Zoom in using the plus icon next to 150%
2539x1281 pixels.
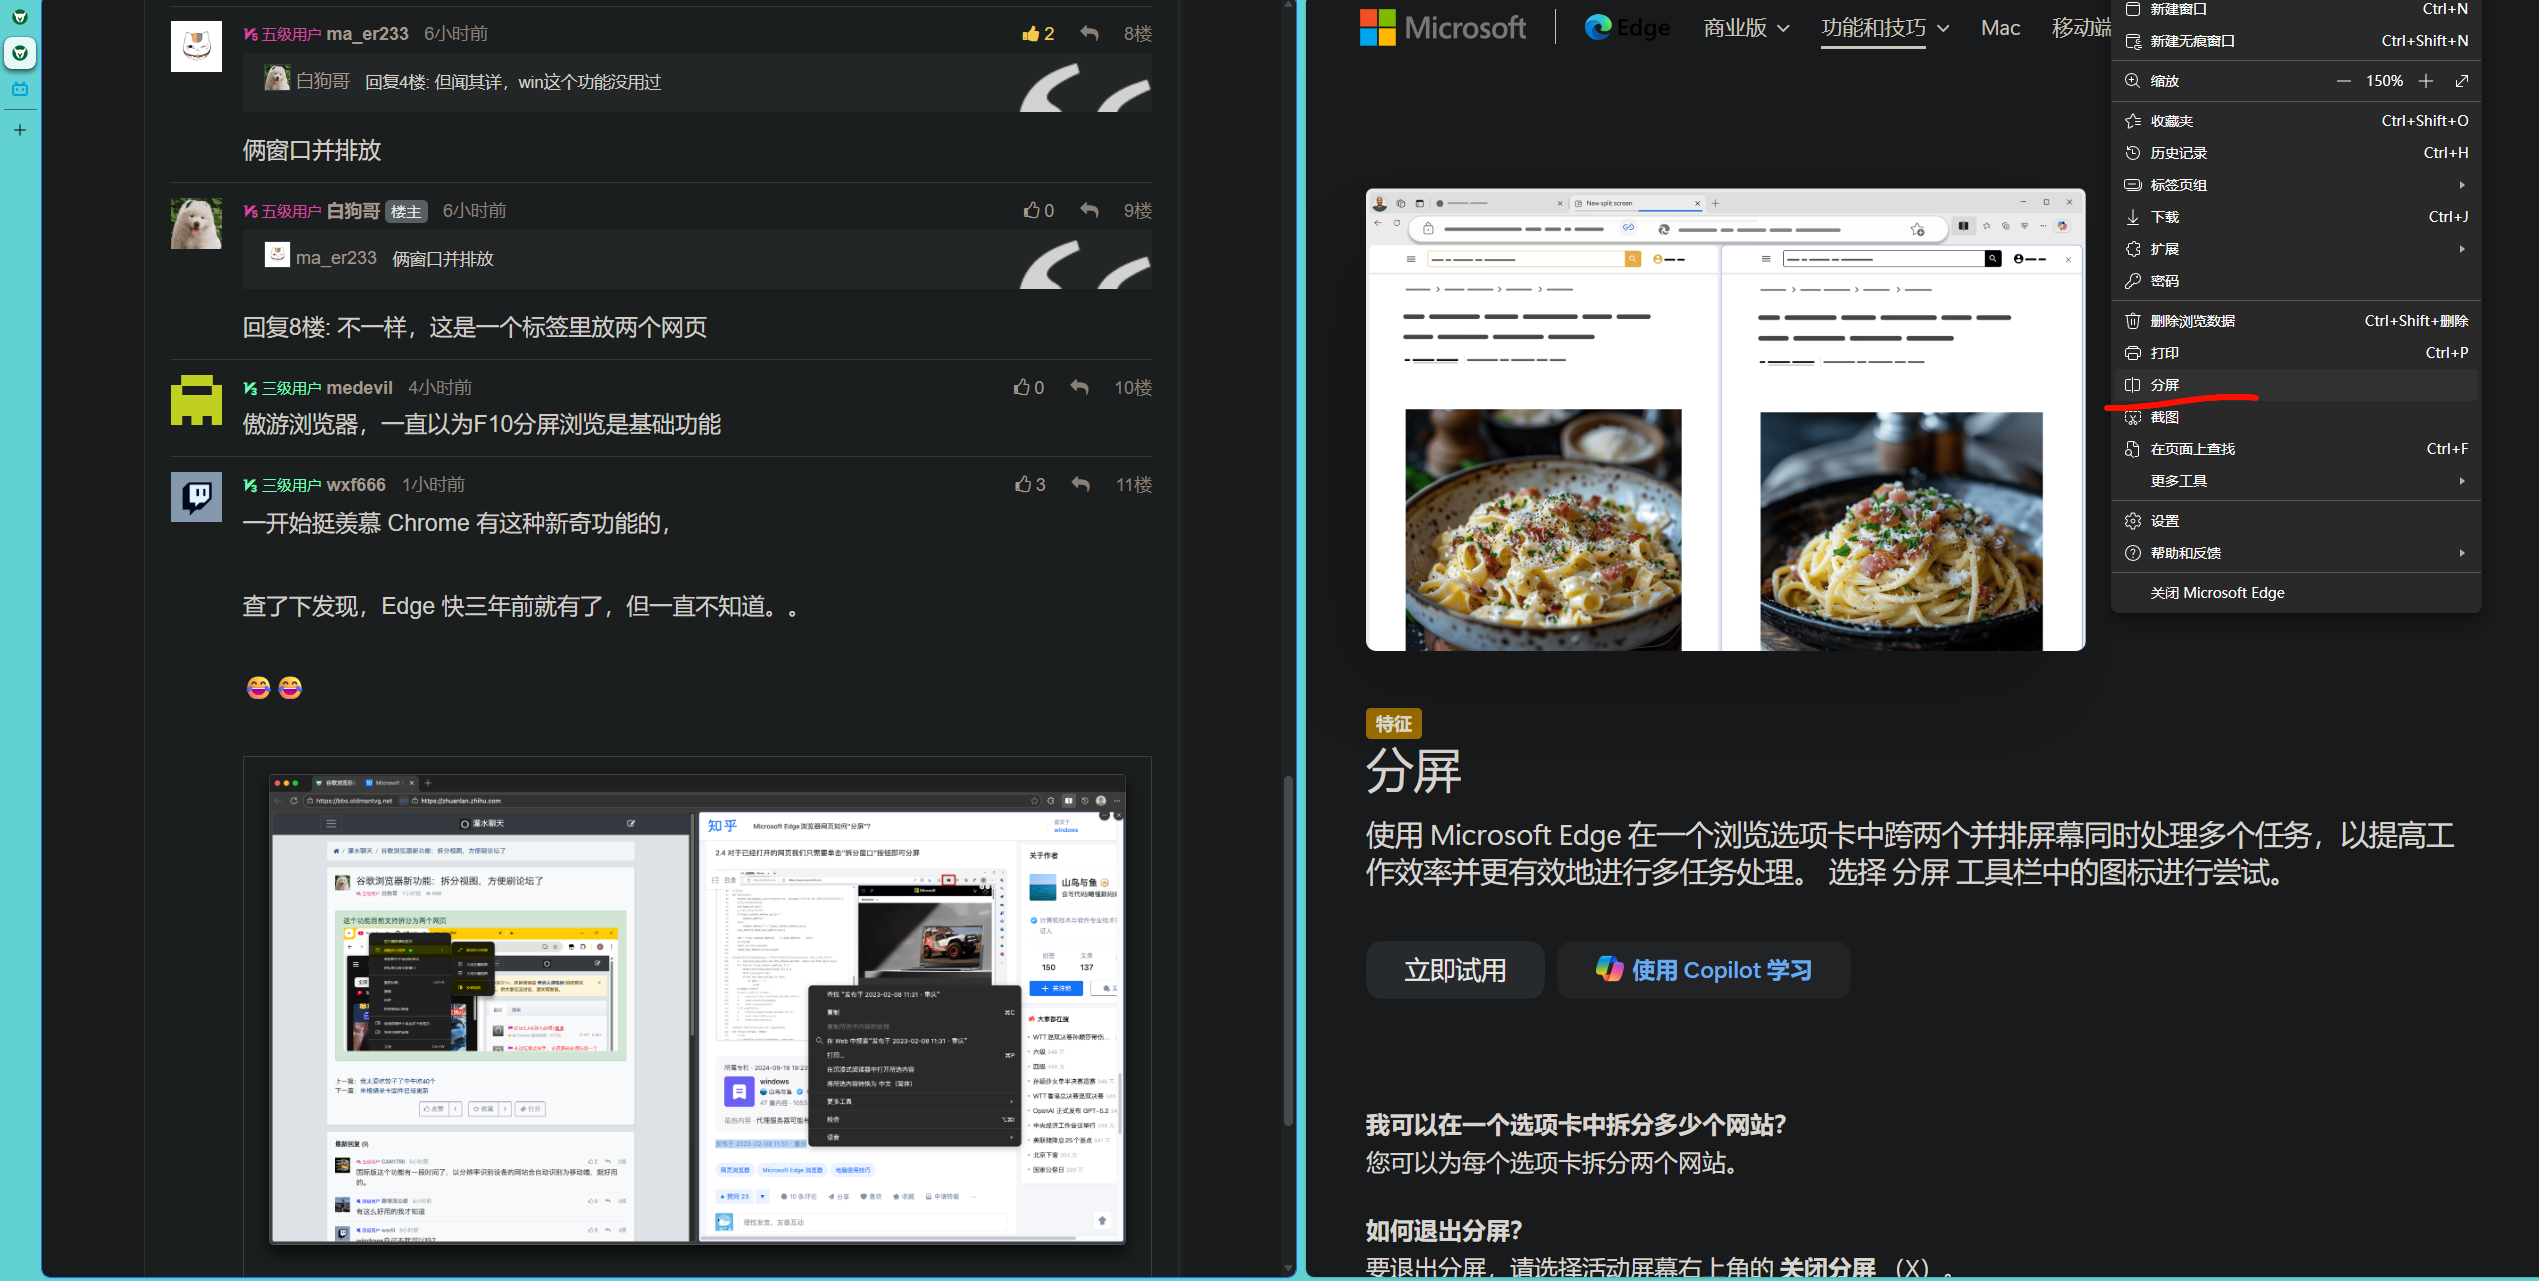tap(2426, 80)
